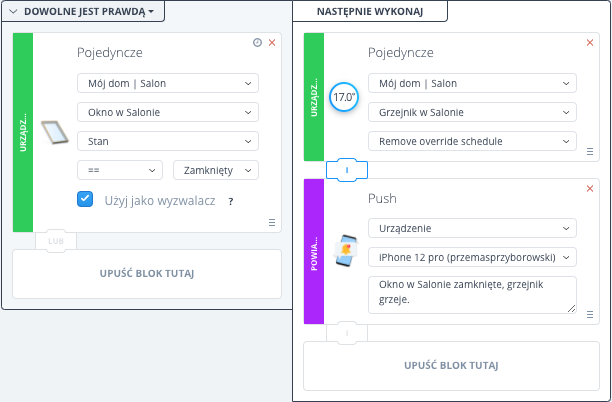Click 'UPUŚĆ BLOK TUTAJ' drop zone under conditions

[x=147, y=274]
